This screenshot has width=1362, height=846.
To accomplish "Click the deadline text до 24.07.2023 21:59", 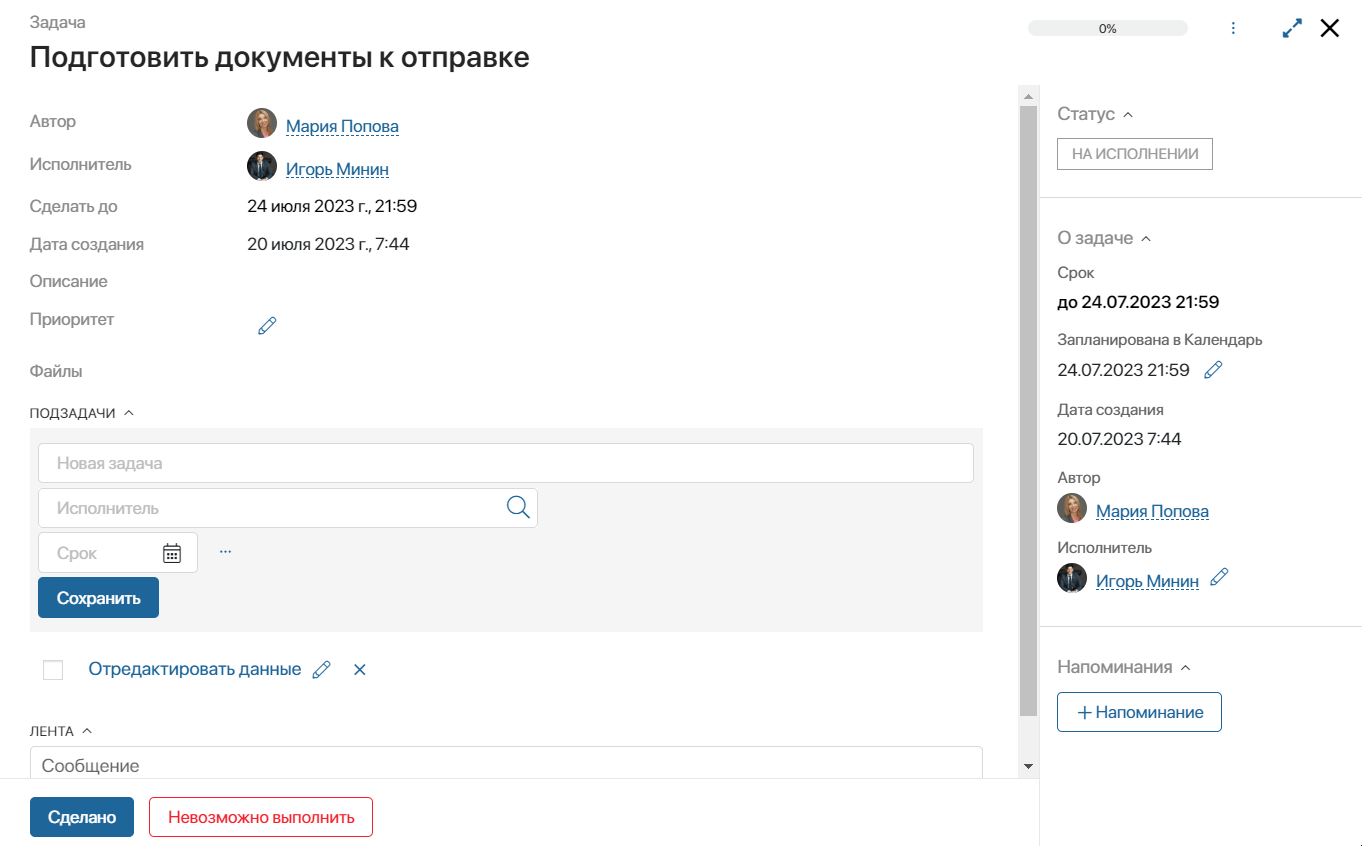I will pyautogui.click(x=1138, y=302).
